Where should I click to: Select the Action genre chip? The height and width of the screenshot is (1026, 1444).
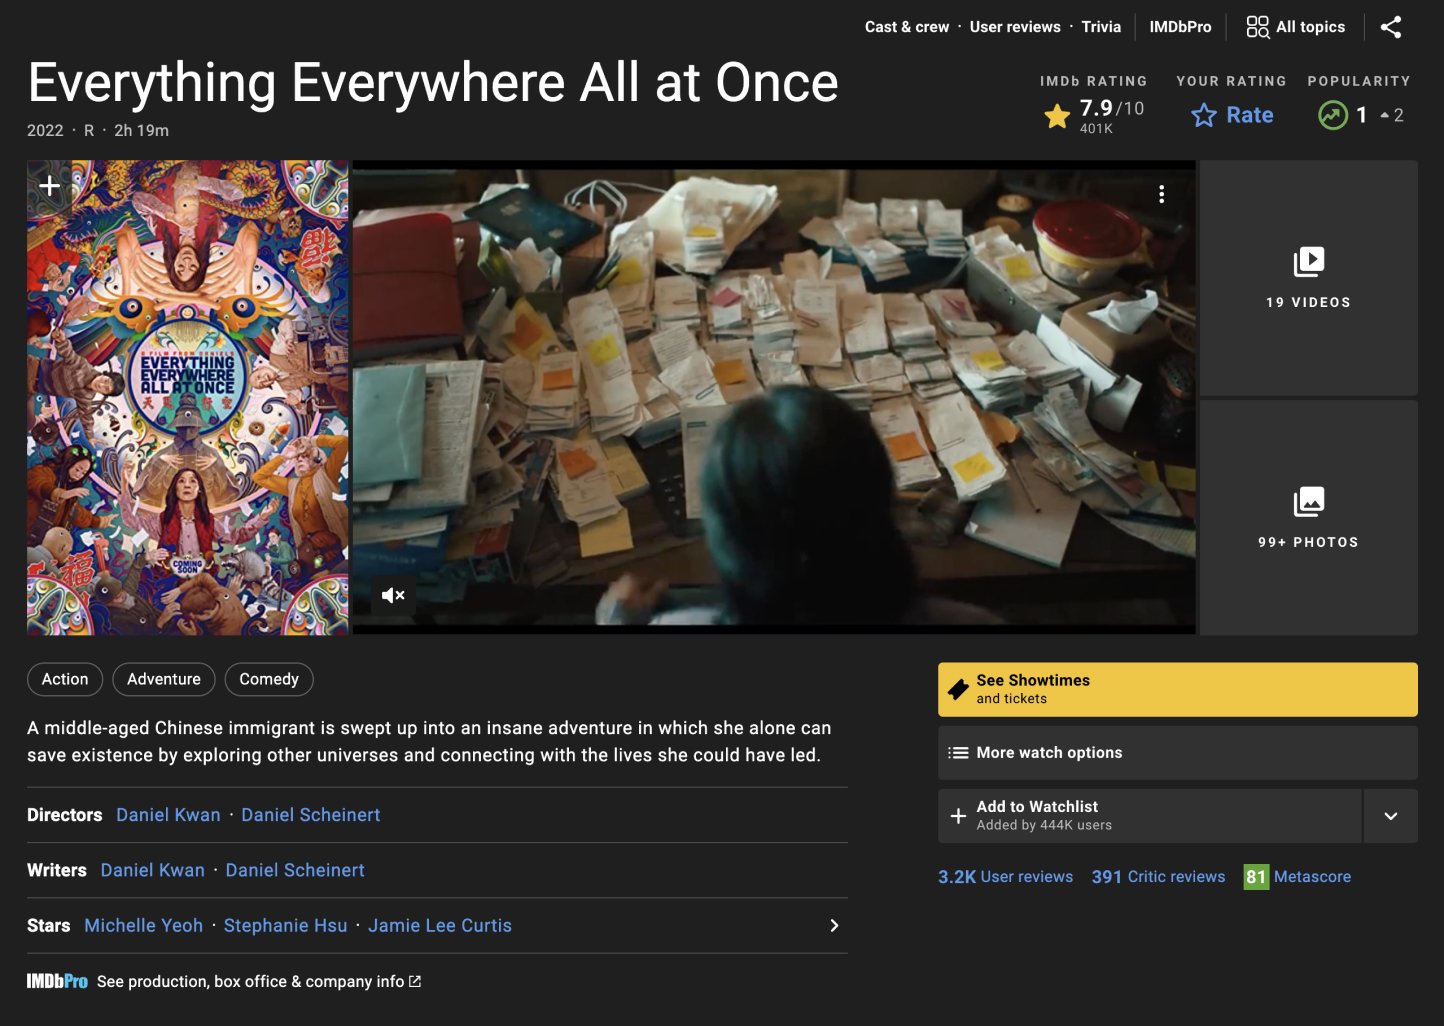[x=65, y=679]
